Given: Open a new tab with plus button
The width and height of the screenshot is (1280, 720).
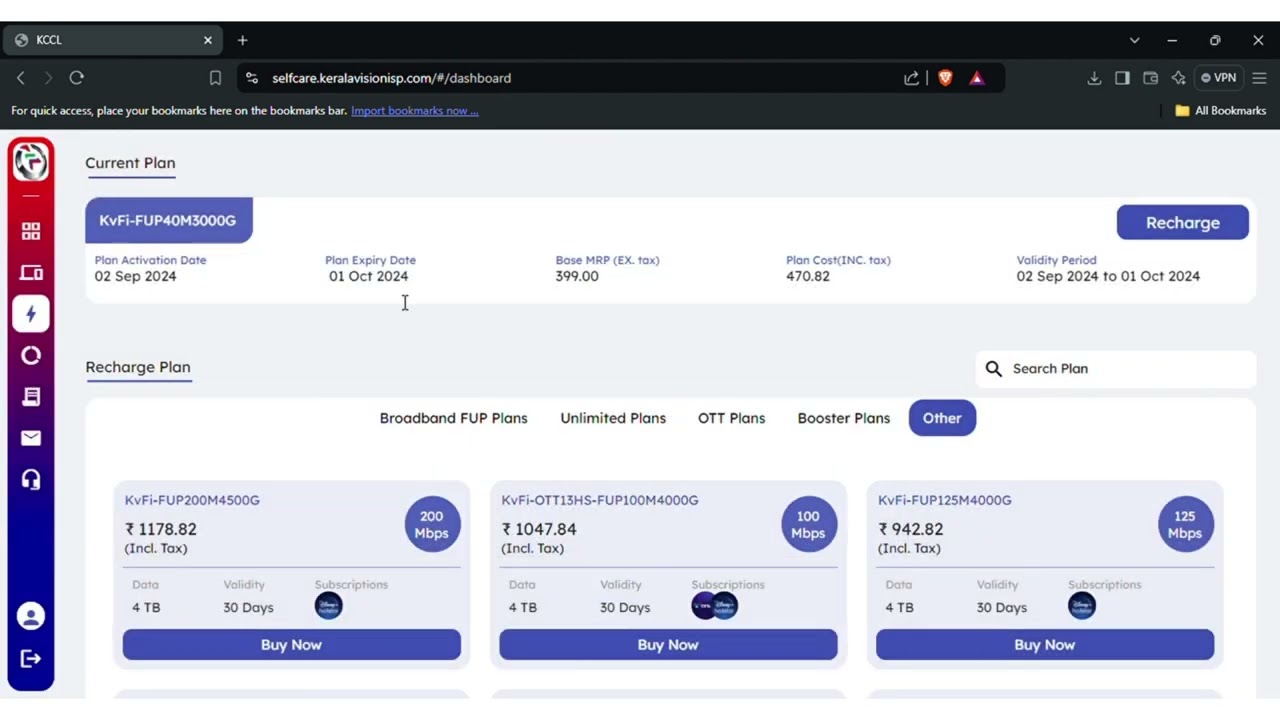Looking at the screenshot, I should [242, 40].
